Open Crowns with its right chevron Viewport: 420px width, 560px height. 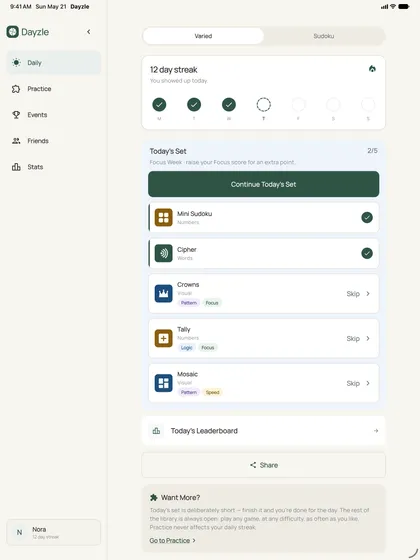pos(368,294)
